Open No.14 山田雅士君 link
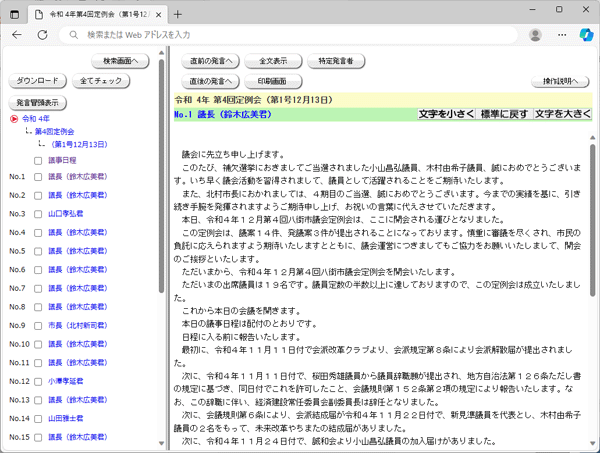This screenshot has height=453, width=600. (65, 419)
